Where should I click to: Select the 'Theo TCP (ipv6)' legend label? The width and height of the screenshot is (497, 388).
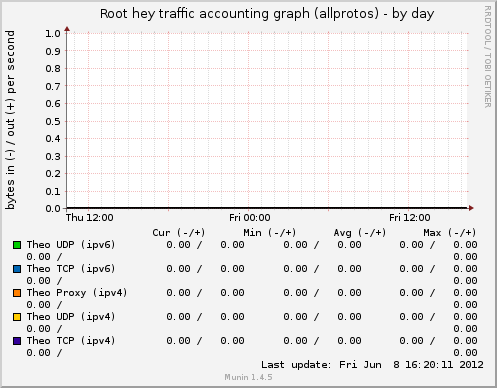tap(71, 269)
